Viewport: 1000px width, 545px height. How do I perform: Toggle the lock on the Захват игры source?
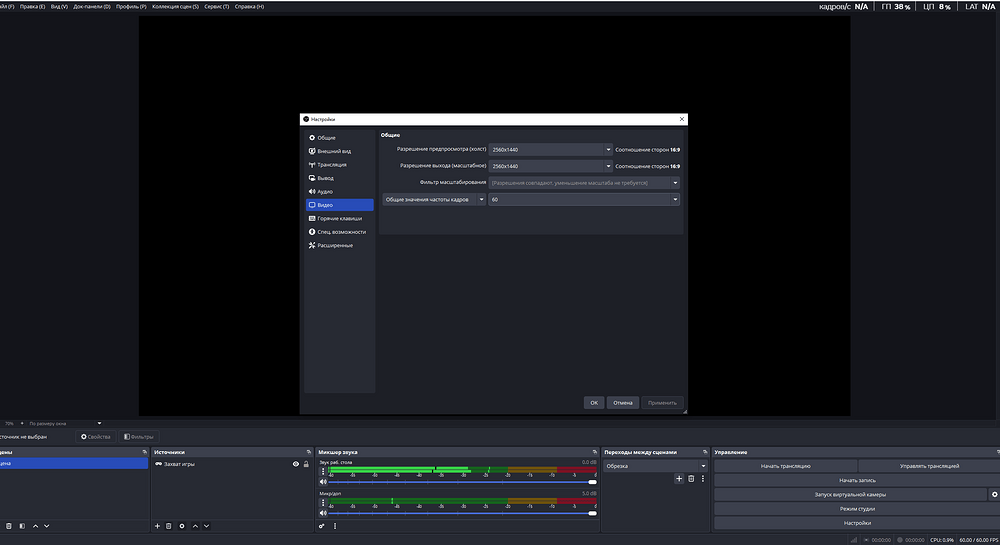click(x=306, y=464)
